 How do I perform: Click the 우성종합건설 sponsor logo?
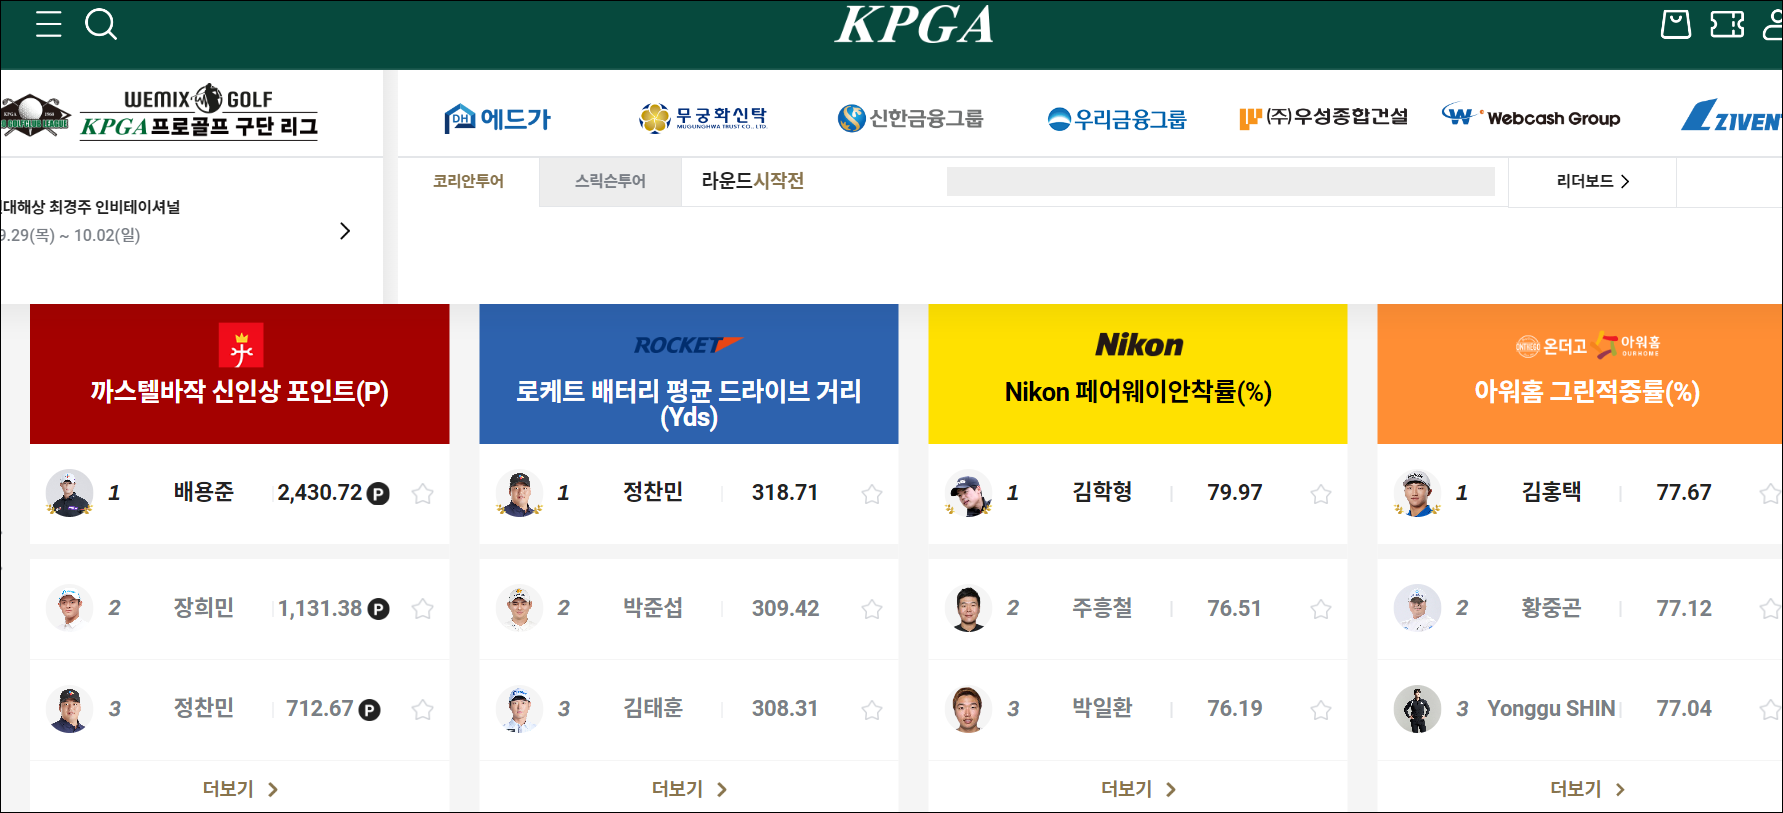click(1323, 118)
